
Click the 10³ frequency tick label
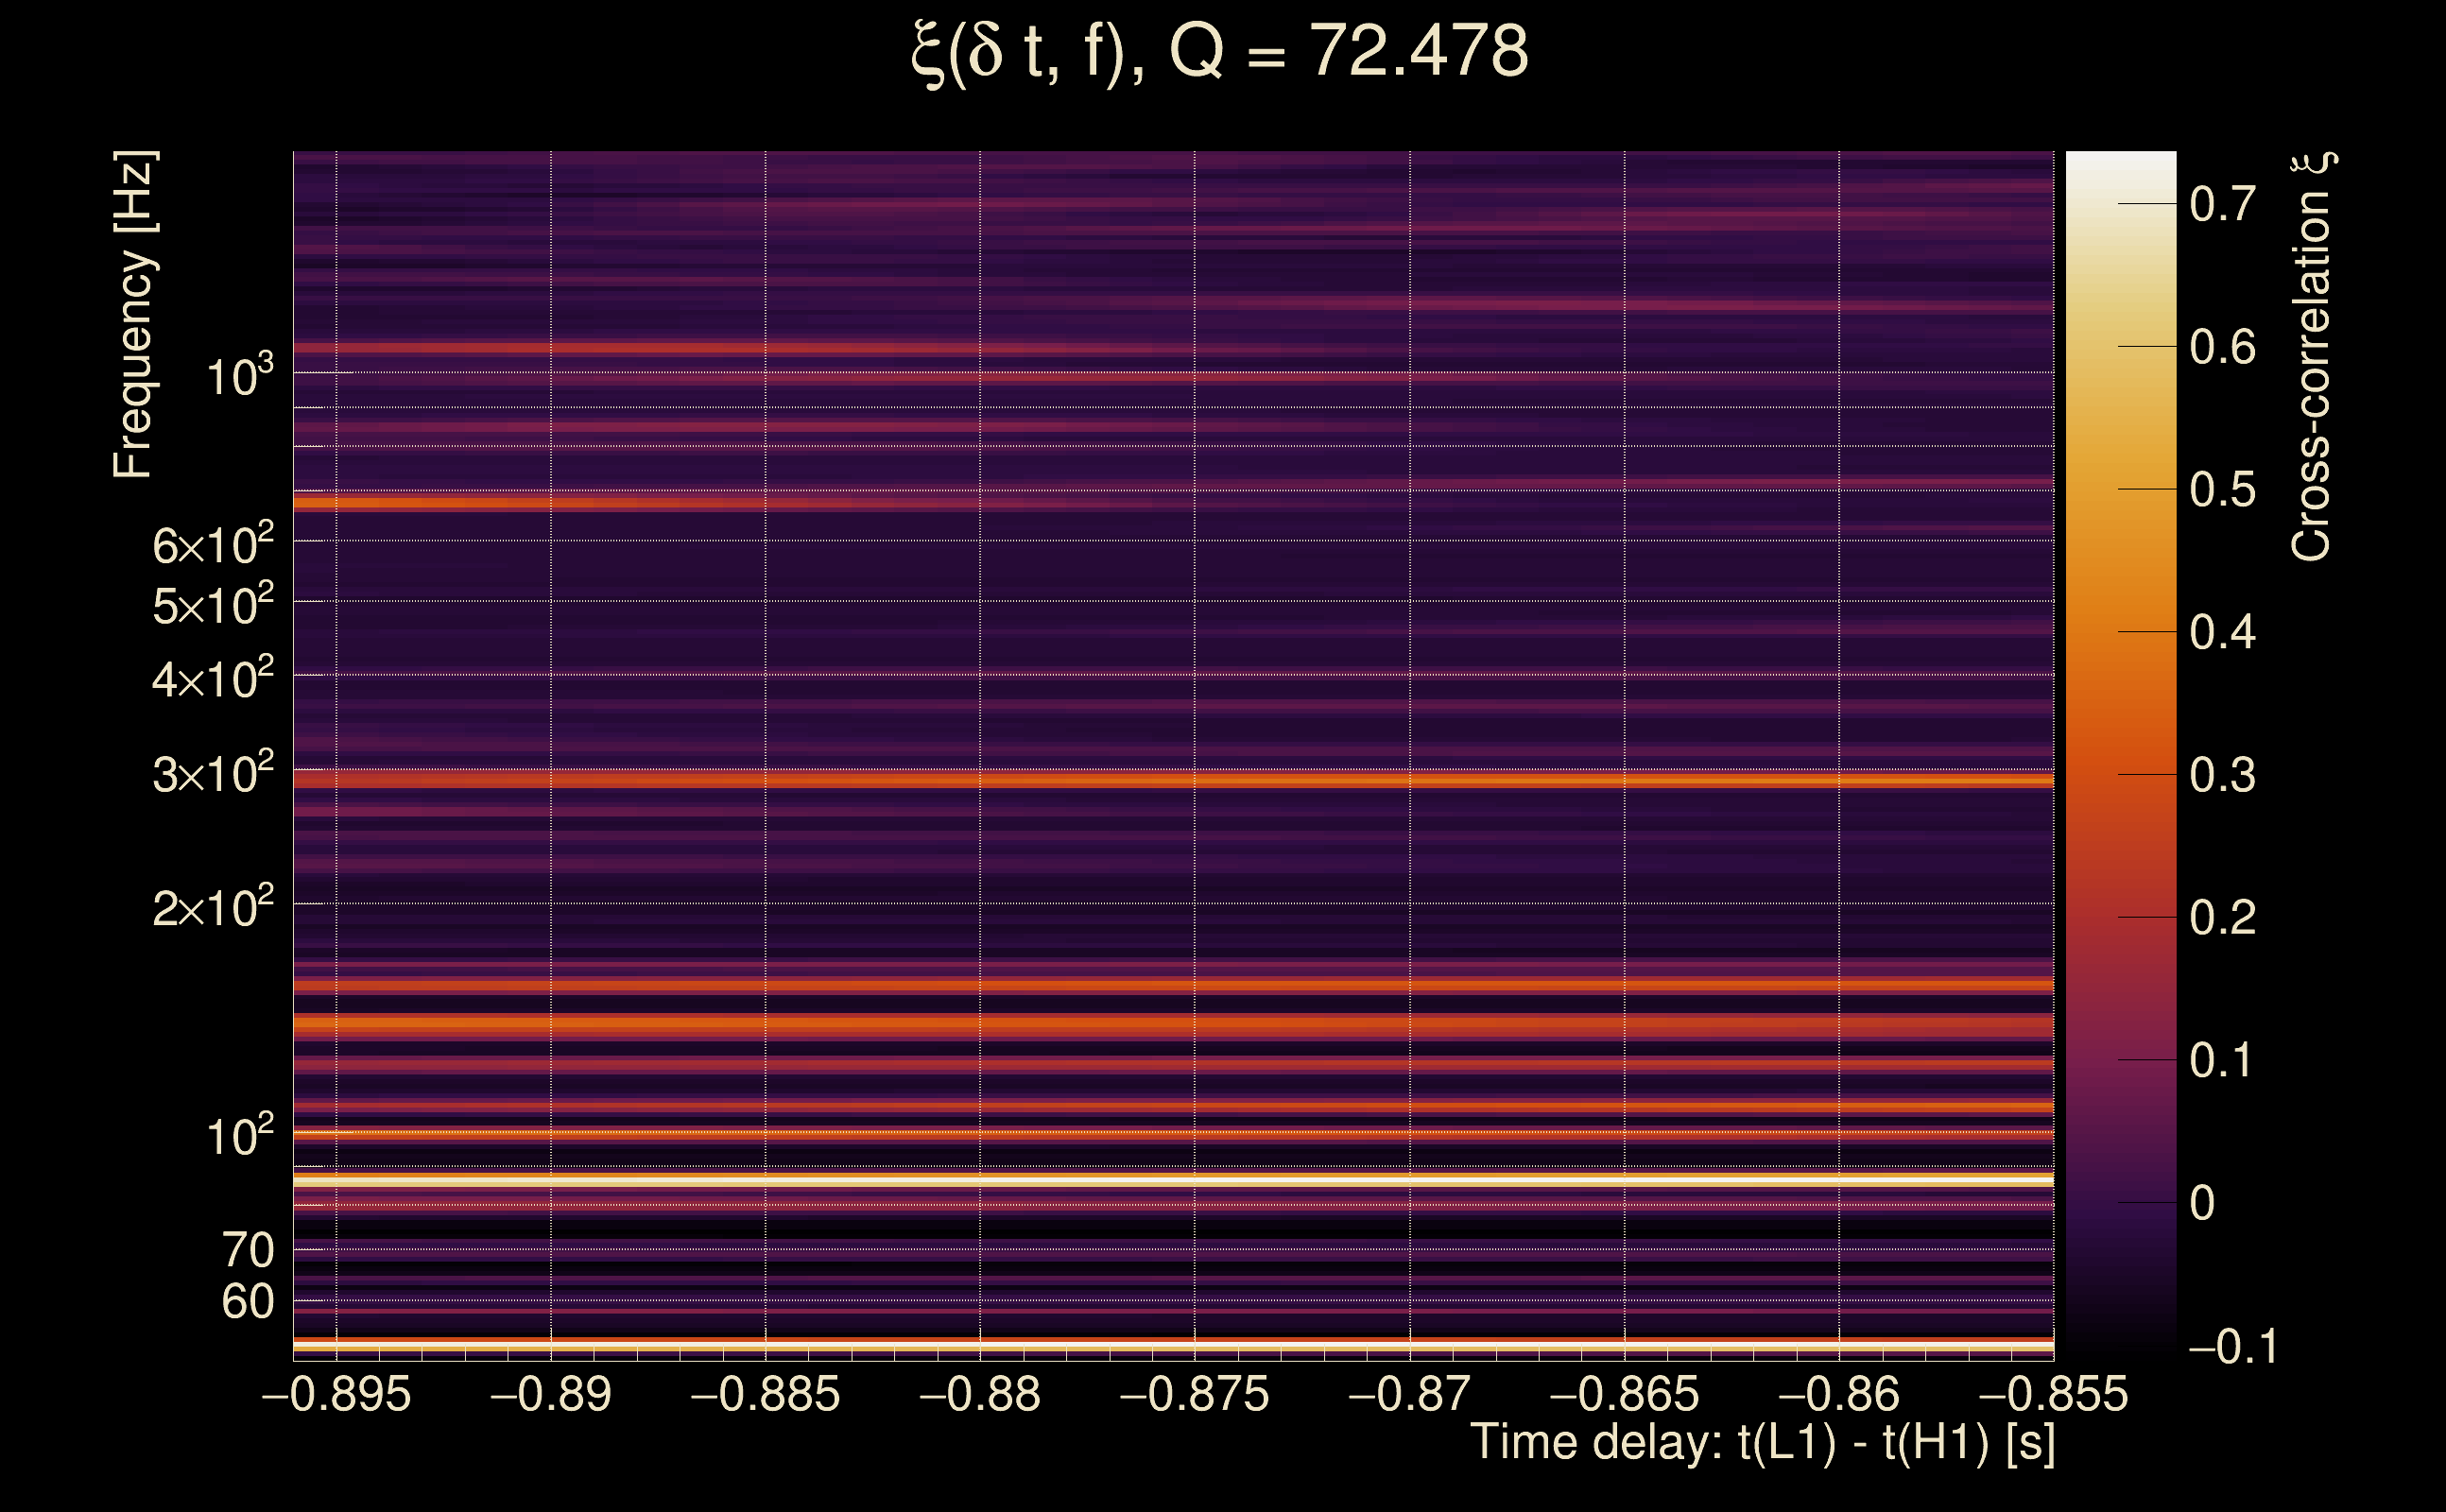click(x=239, y=377)
